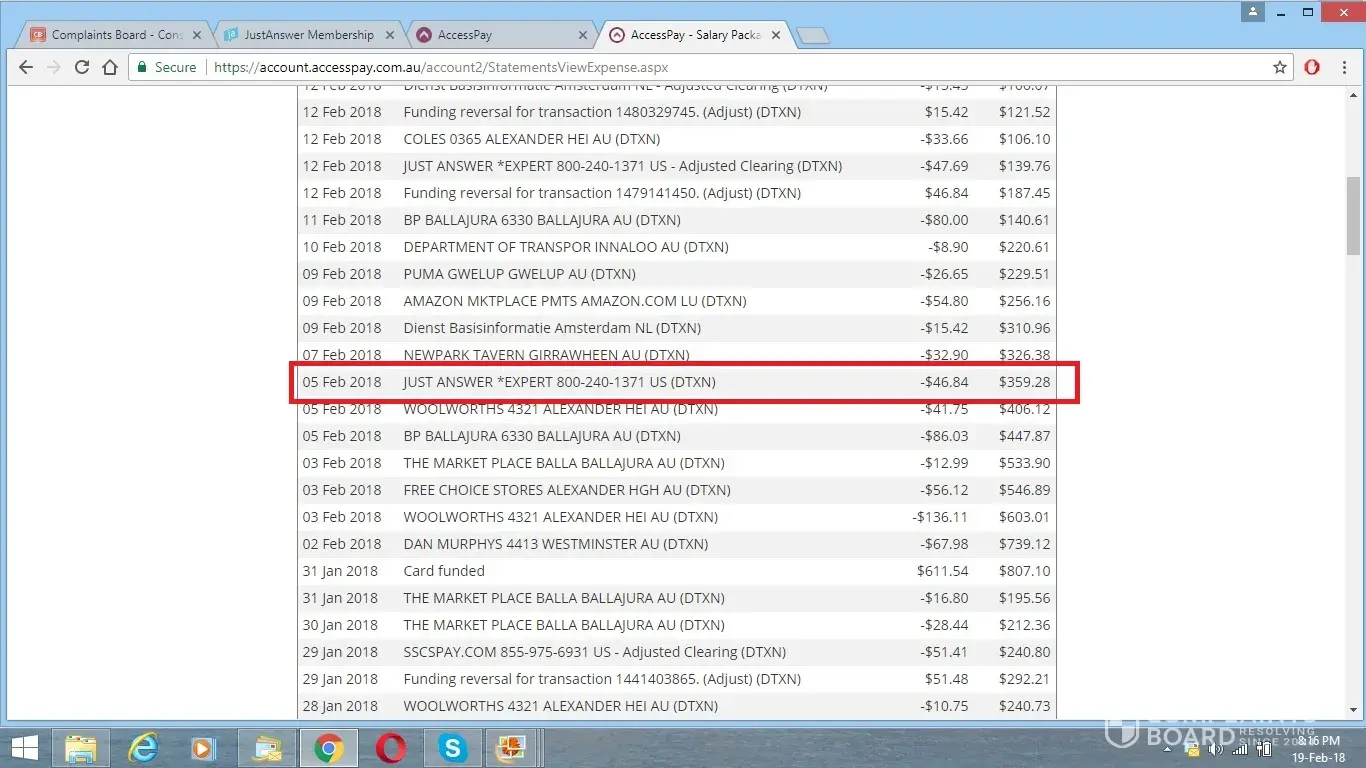
Task: Launch Opera from the taskbar
Action: pyautogui.click(x=391, y=747)
